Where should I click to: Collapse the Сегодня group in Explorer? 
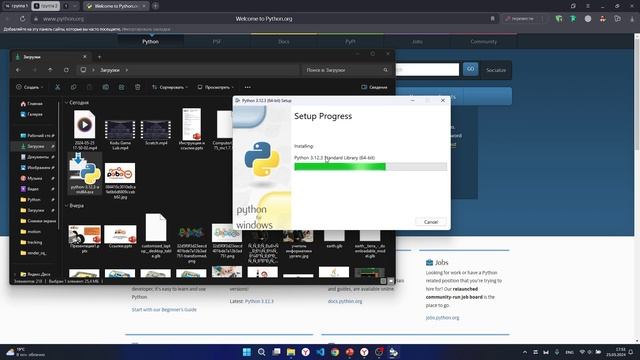pyautogui.click(x=67, y=102)
